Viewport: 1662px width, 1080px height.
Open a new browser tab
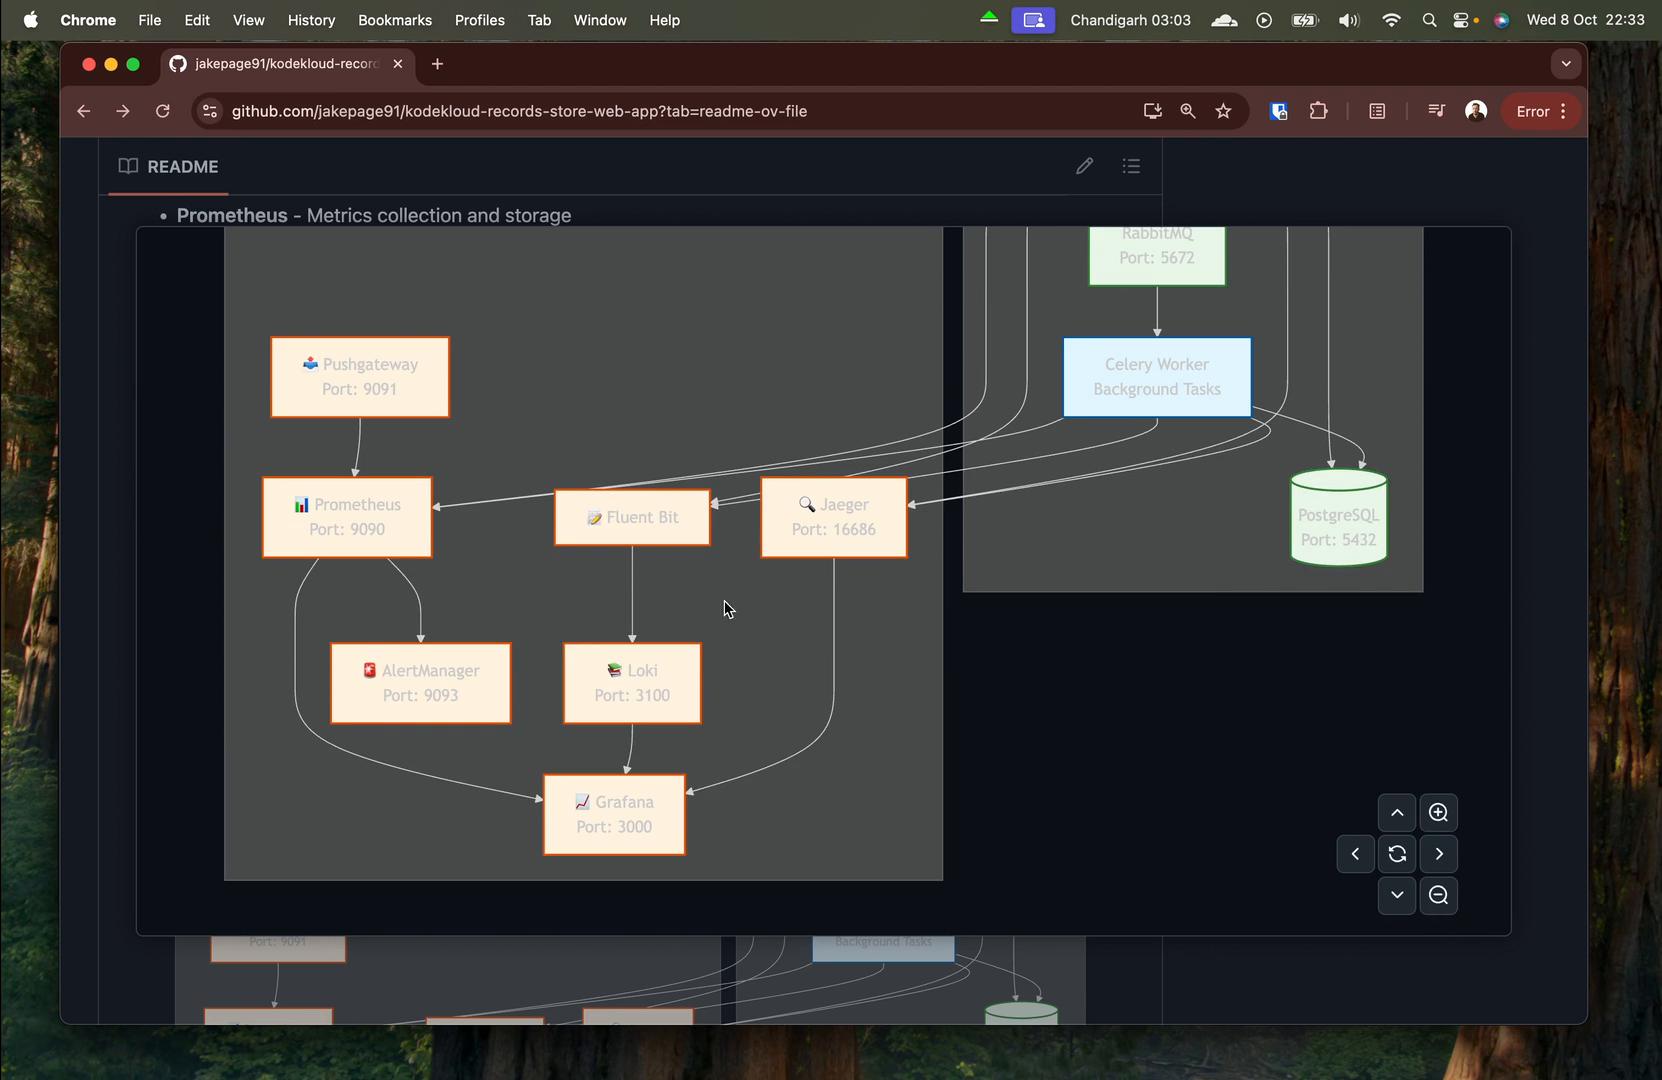click(x=437, y=64)
